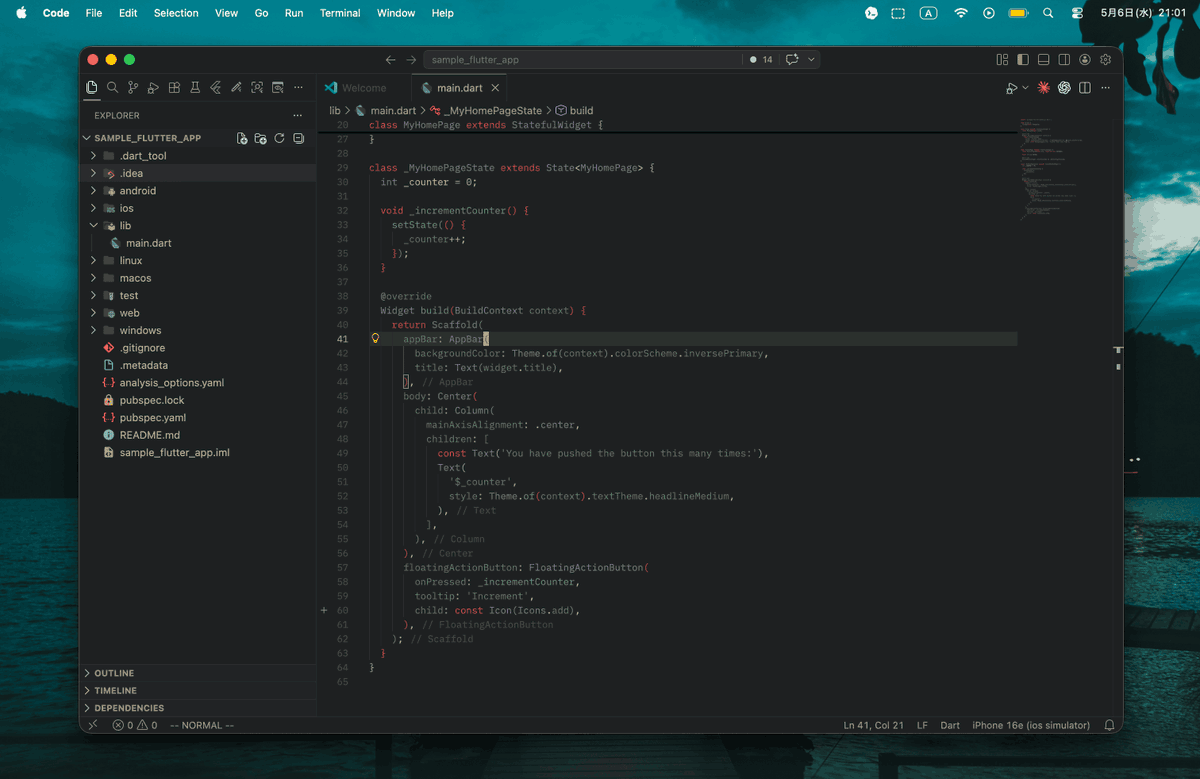Click the New File icon in Explorer
The height and width of the screenshot is (779, 1200).
pos(242,138)
